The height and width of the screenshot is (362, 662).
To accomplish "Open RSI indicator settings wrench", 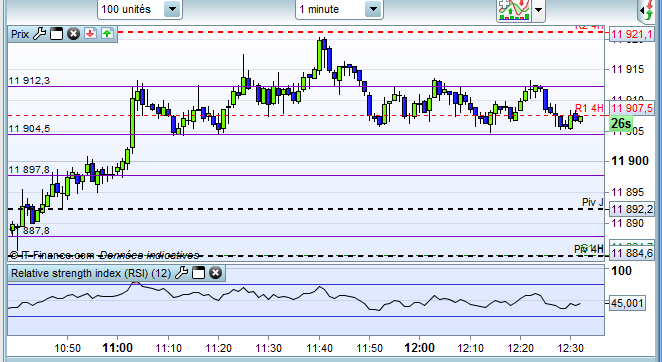I will point(181,273).
